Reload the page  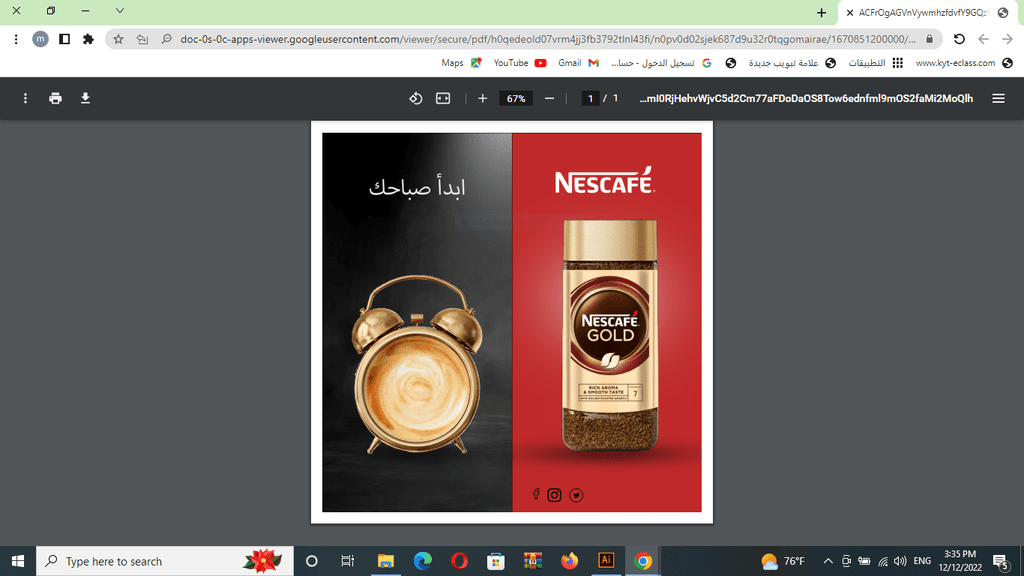(959, 39)
